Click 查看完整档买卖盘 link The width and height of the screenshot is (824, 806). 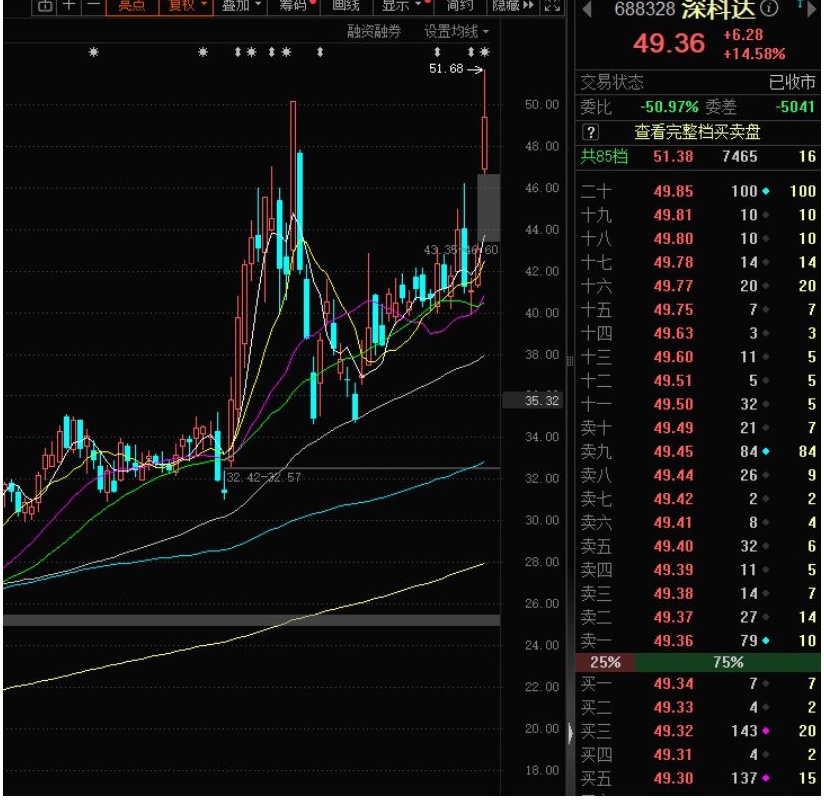point(697,132)
